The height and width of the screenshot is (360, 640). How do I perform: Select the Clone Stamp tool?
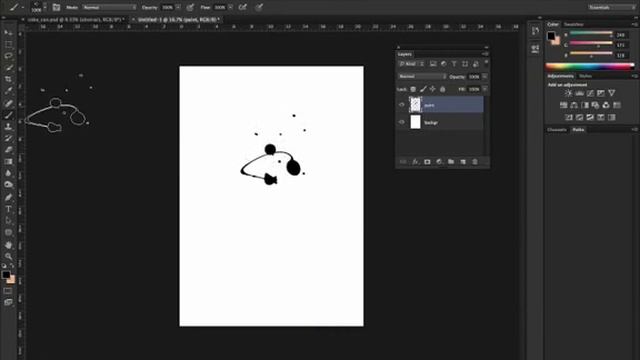[x=8, y=127]
